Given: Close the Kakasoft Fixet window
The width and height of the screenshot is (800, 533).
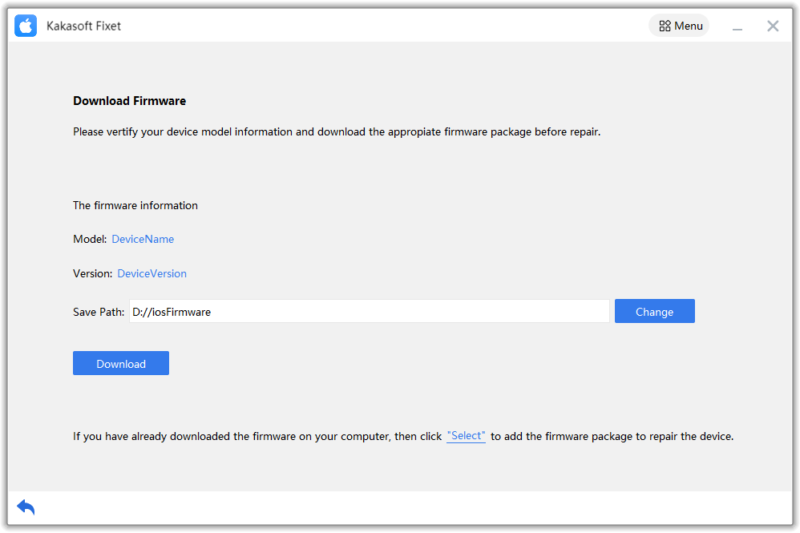Looking at the screenshot, I should pyautogui.click(x=773, y=26).
